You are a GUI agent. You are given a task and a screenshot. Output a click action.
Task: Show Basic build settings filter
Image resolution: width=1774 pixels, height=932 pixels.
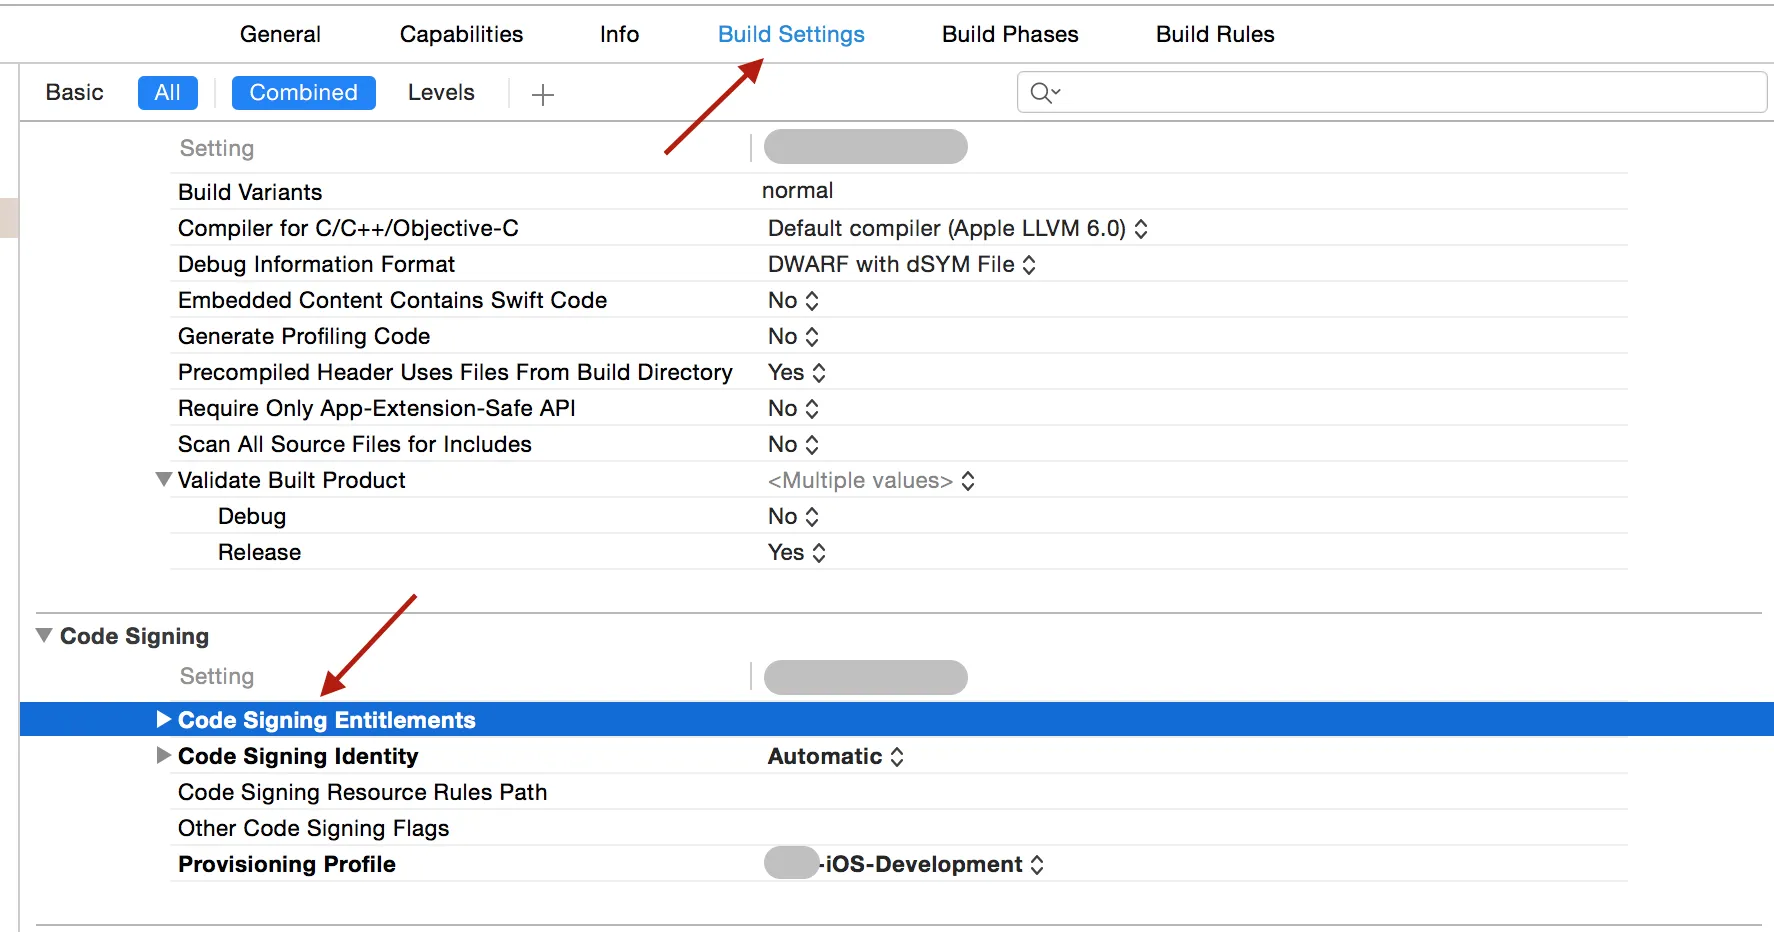[x=75, y=92]
